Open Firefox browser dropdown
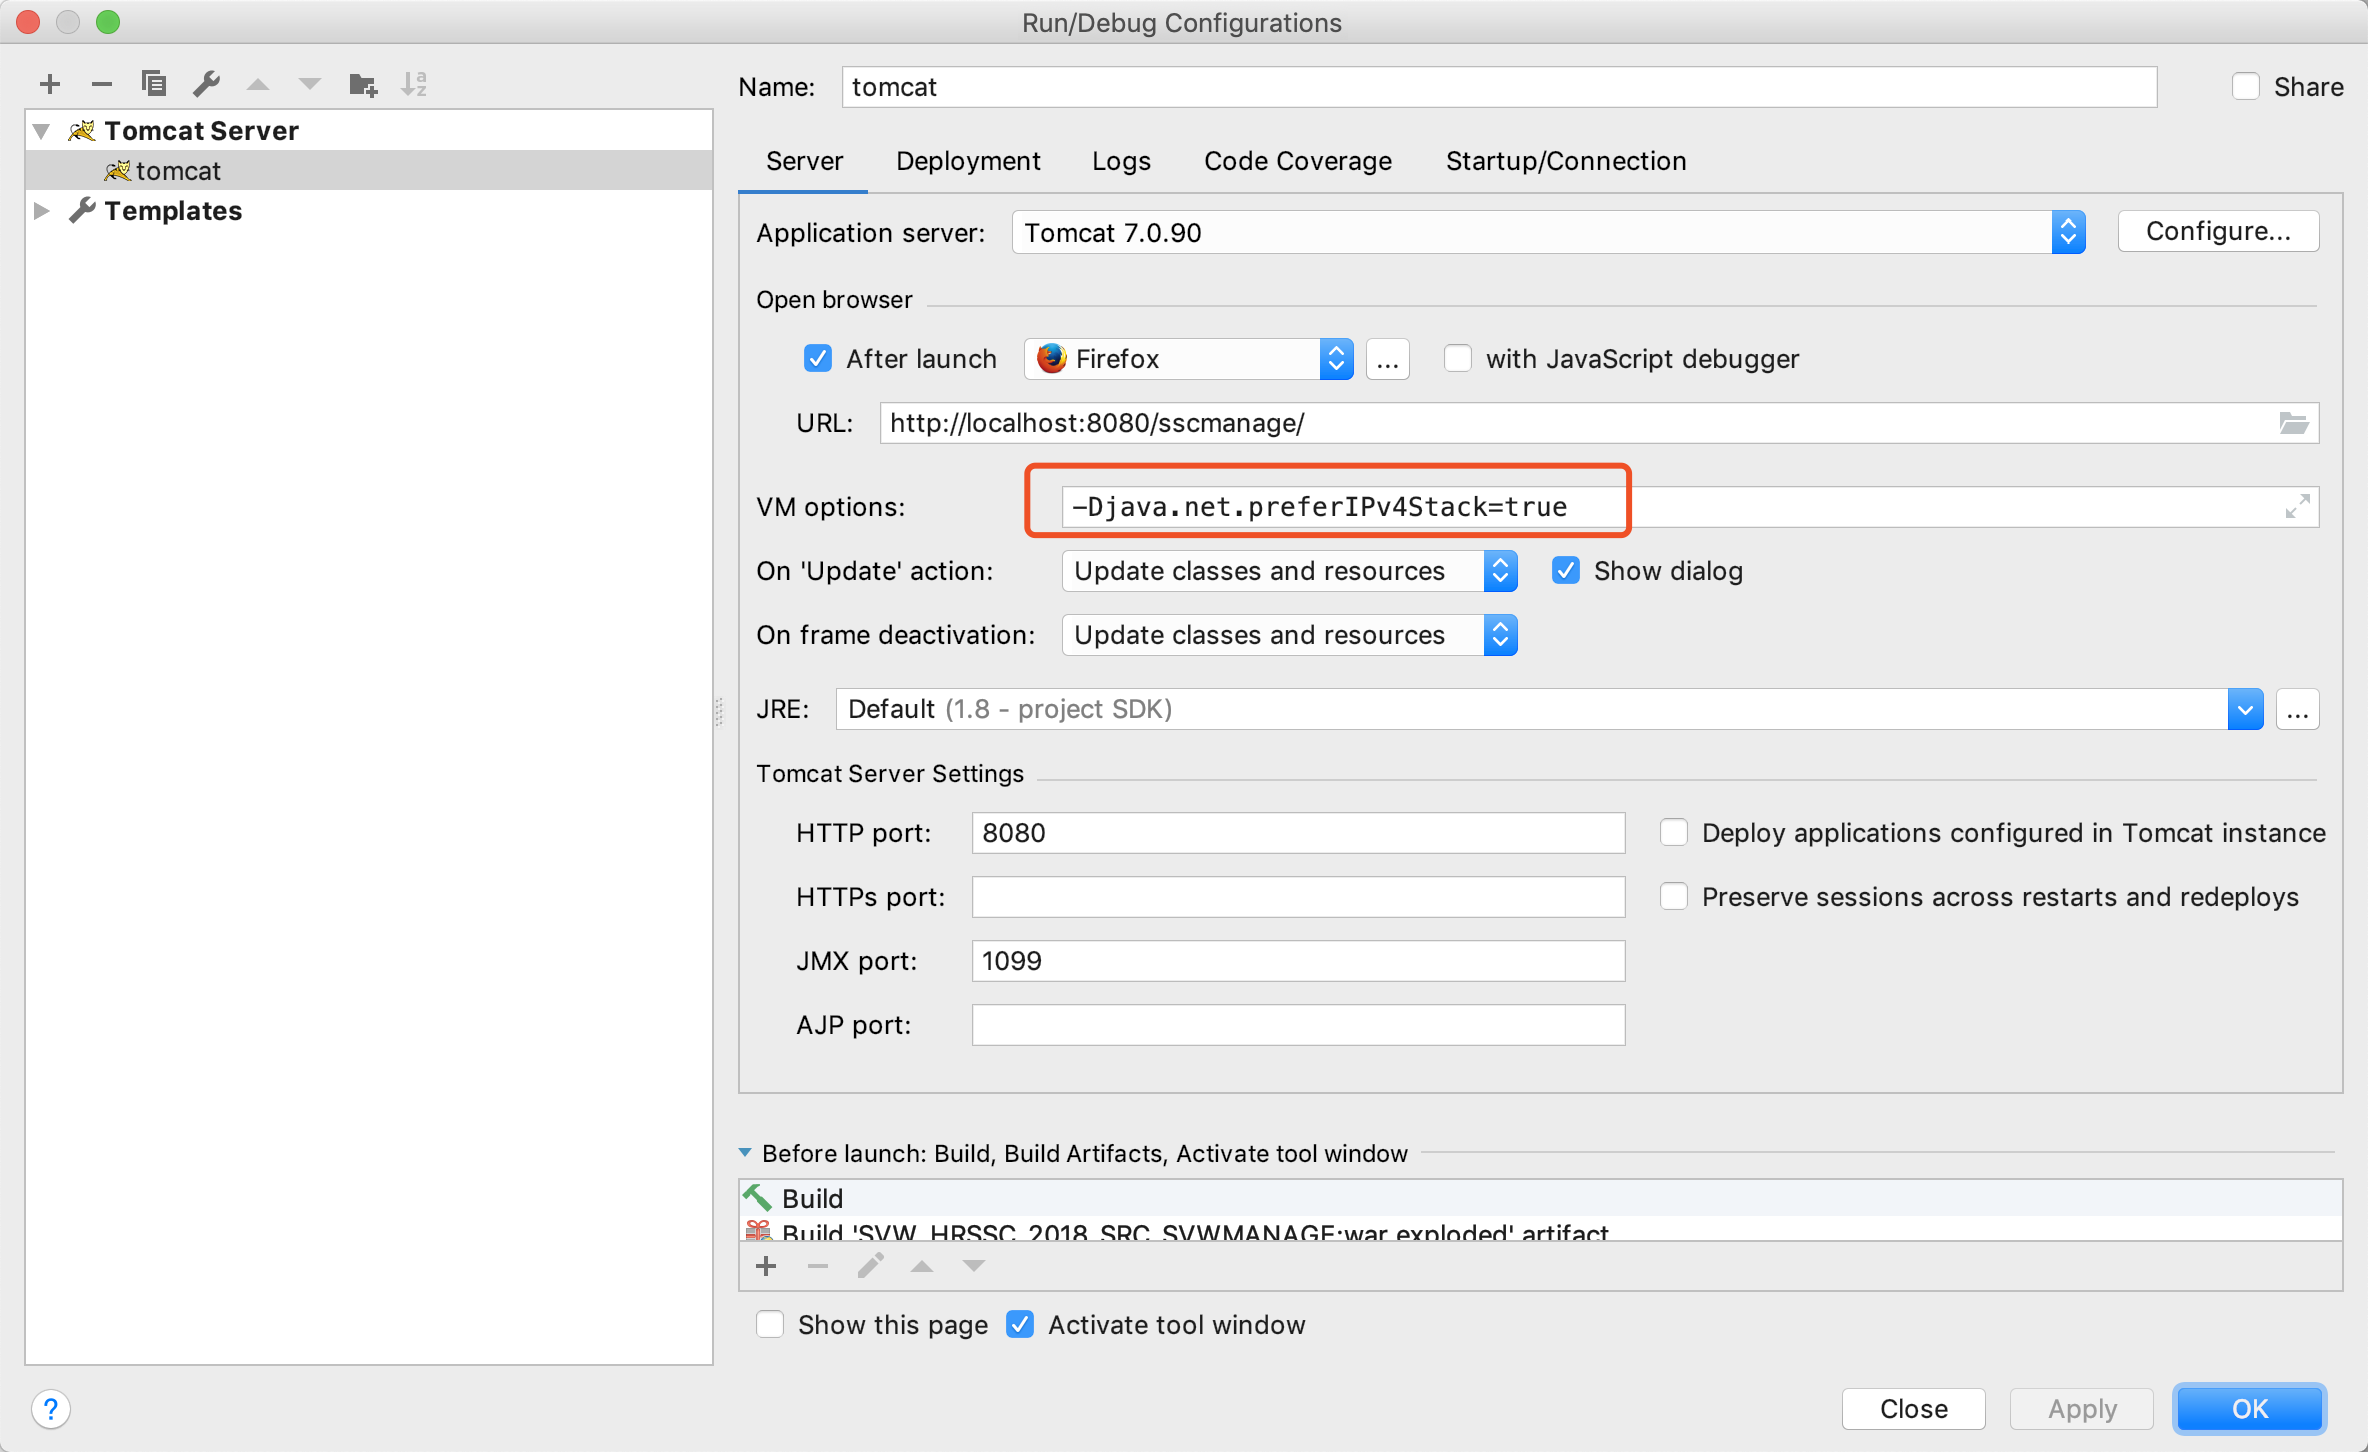 tap(1189, 358)
